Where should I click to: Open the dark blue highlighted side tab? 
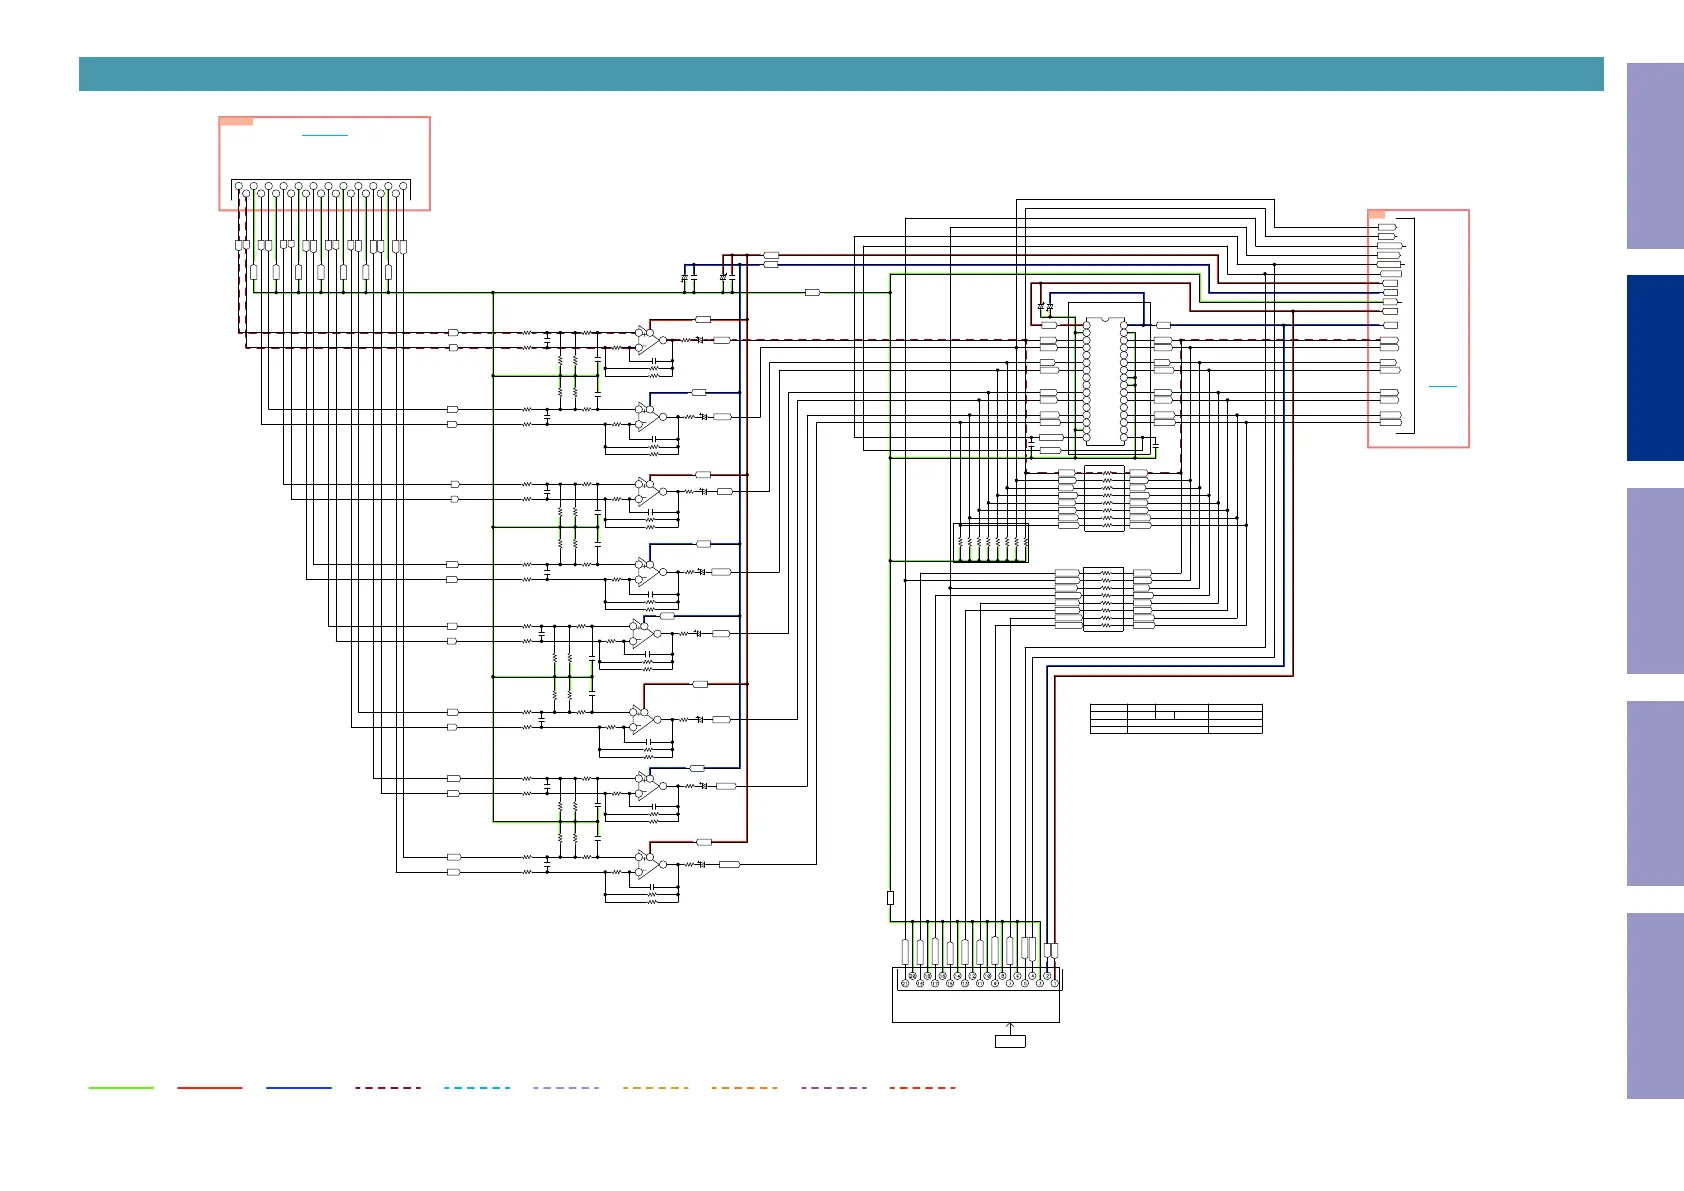tap(1655, 368)
